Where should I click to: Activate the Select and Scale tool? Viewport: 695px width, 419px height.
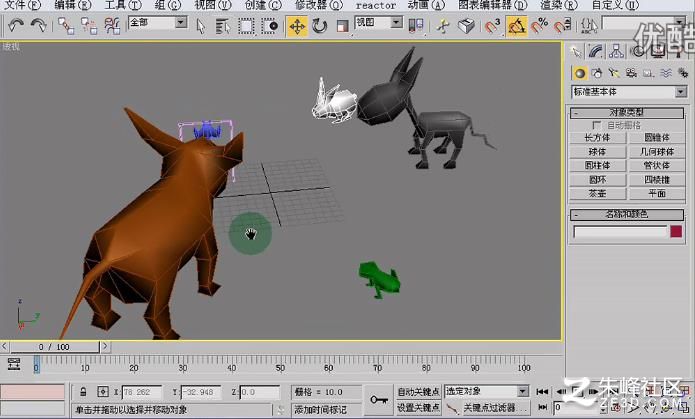point(342,27)
